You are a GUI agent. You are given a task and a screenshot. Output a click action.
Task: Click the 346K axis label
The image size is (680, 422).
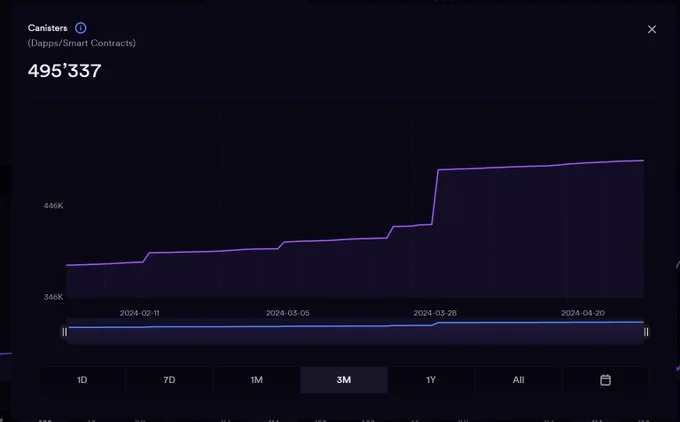click(53, 297)
